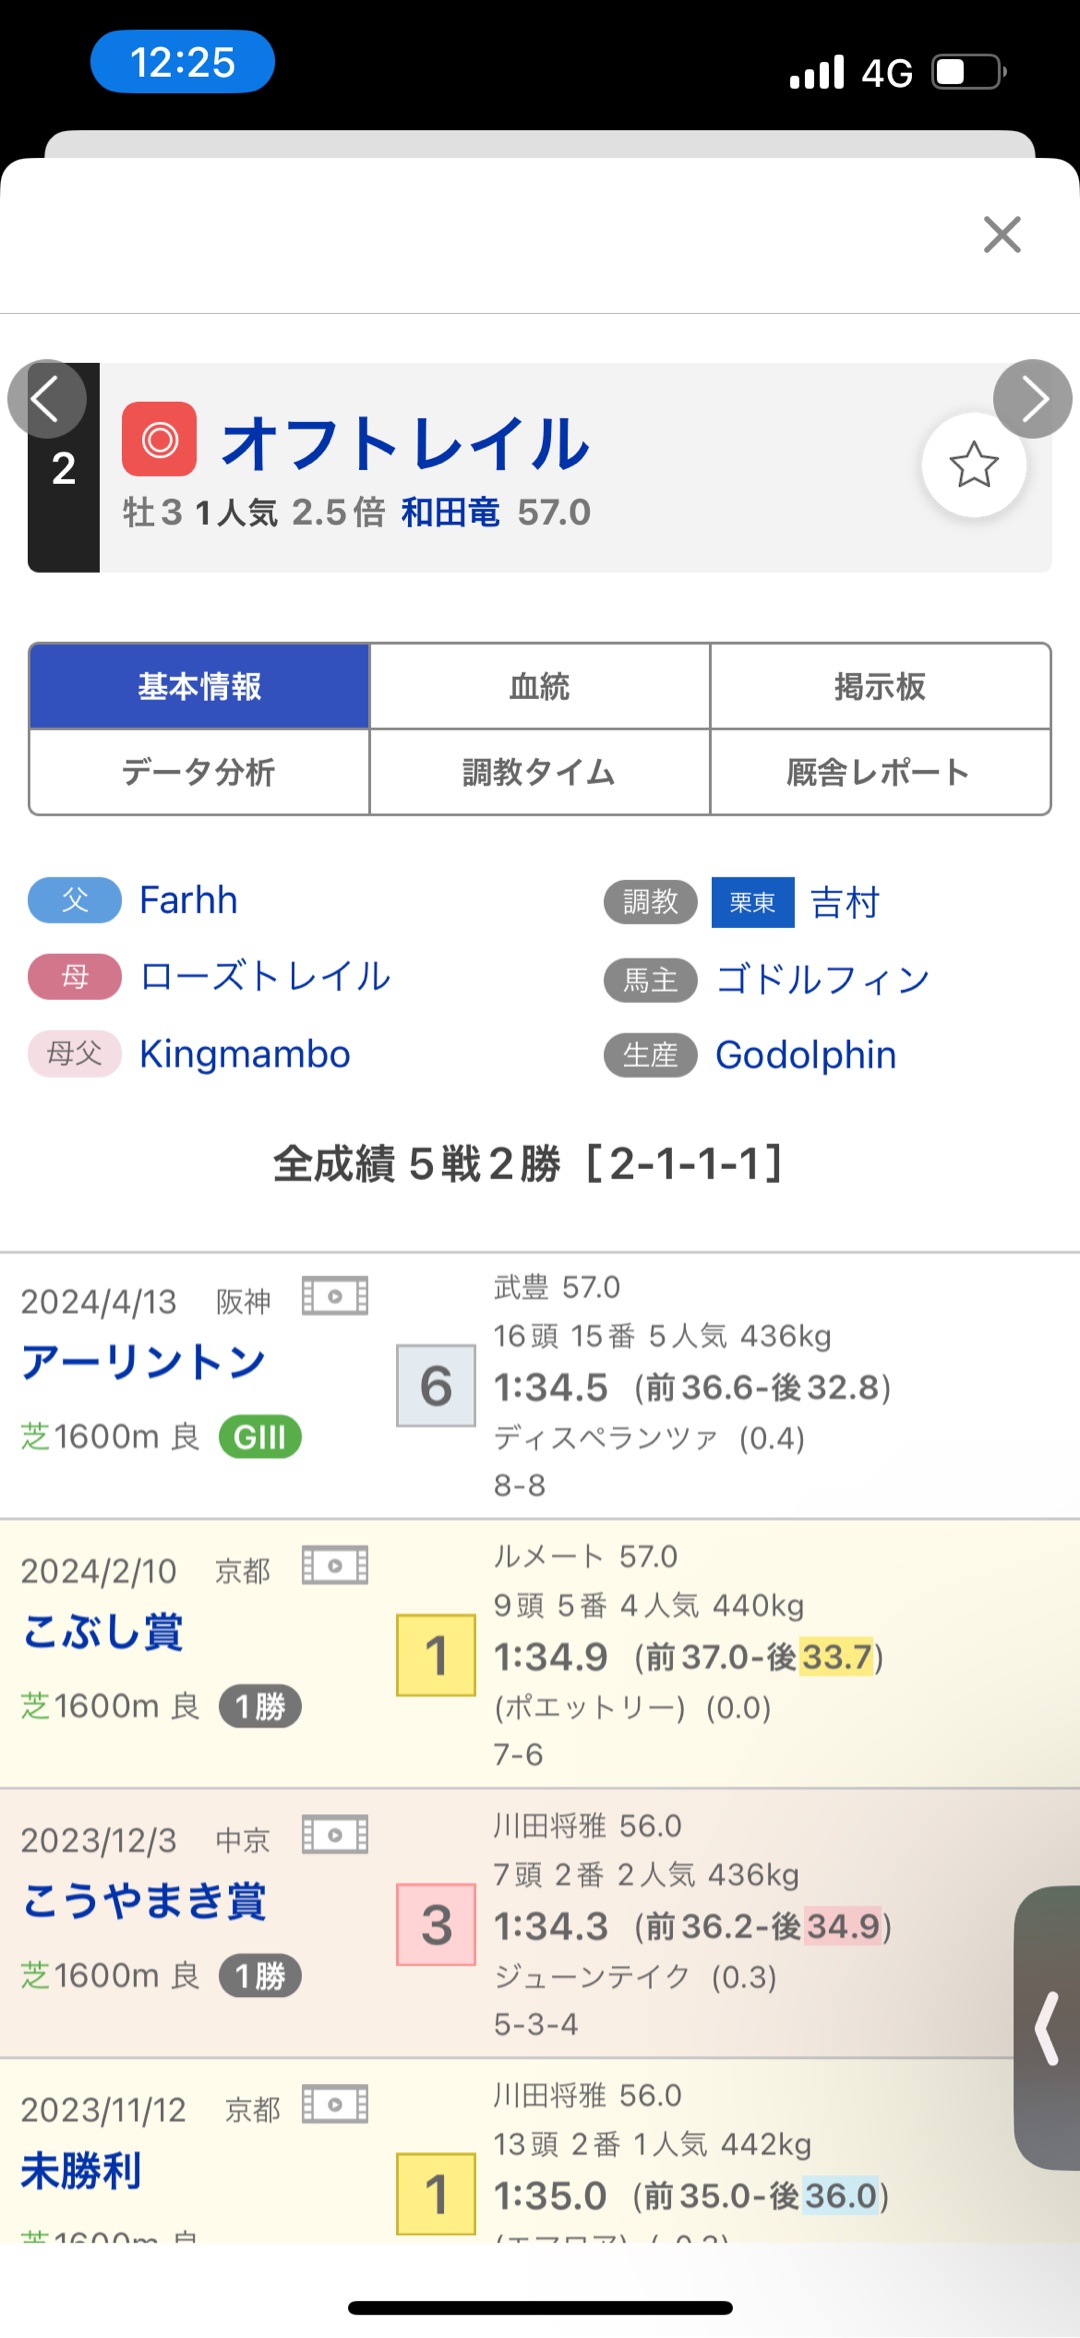The height and width of the screenshot is (2338, 1080).
Task: Open dam ローズトレイル link
Action: [265, 977]
